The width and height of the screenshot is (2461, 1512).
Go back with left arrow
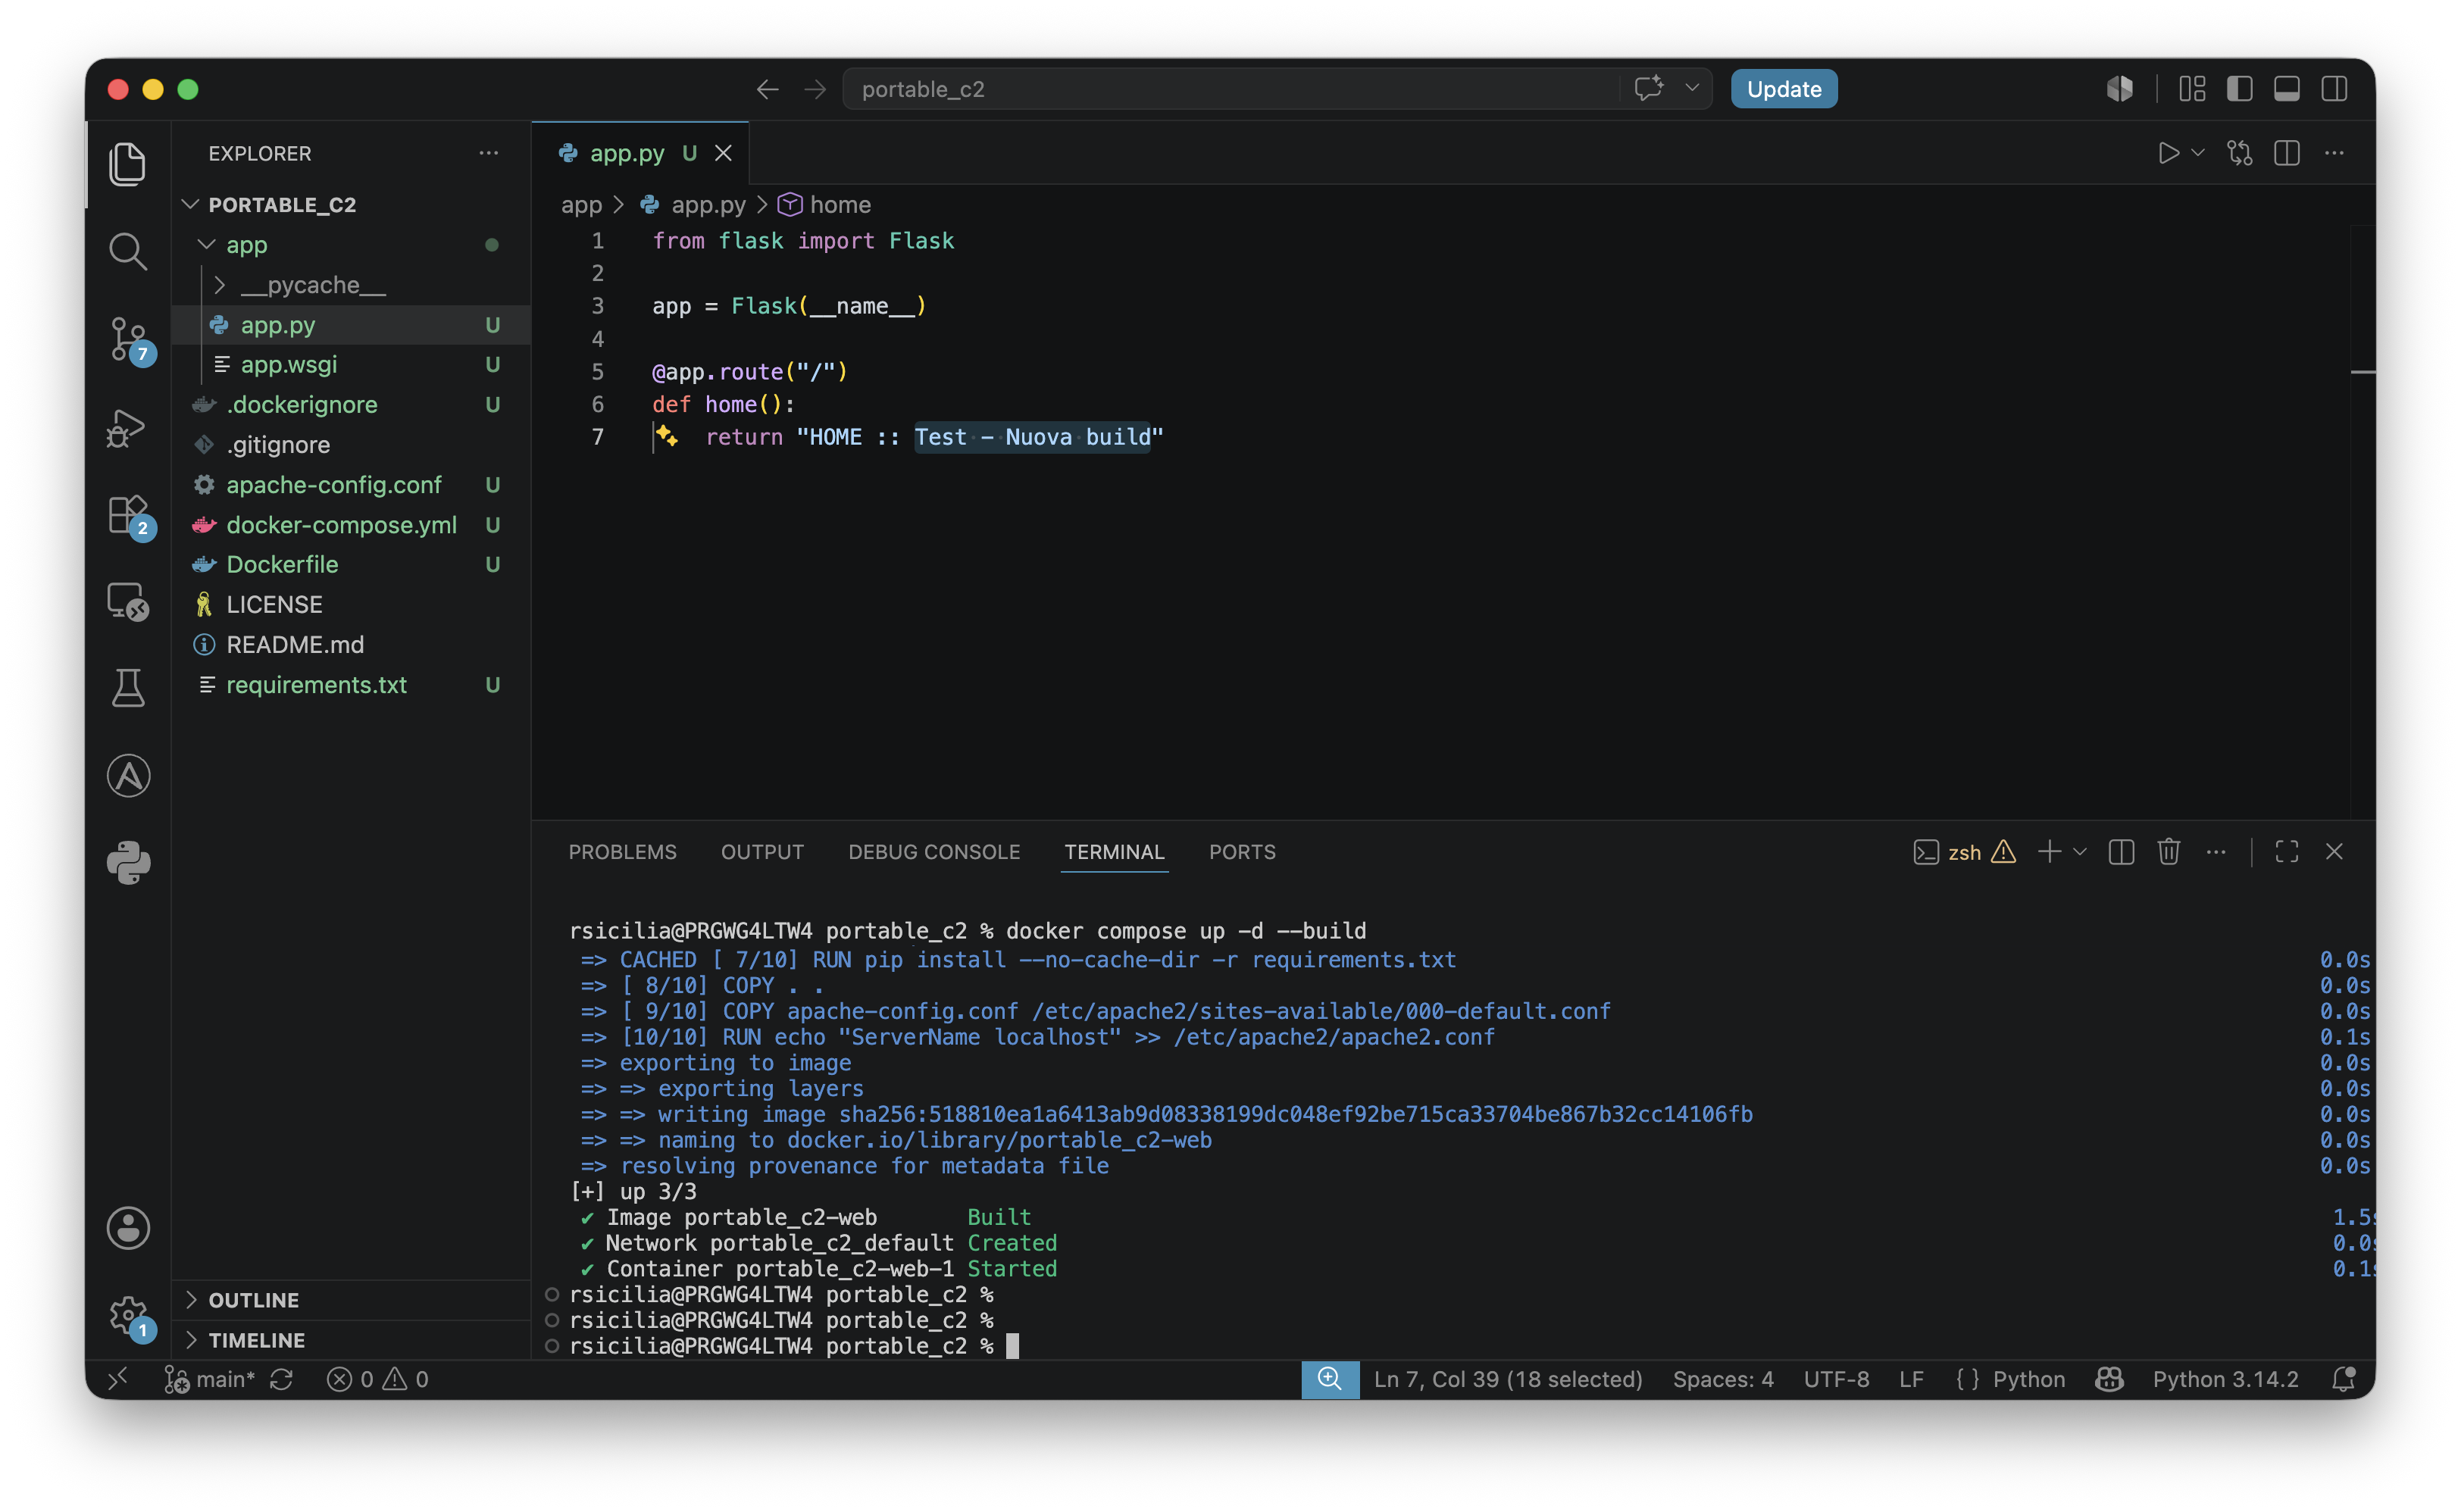[767, 89]
